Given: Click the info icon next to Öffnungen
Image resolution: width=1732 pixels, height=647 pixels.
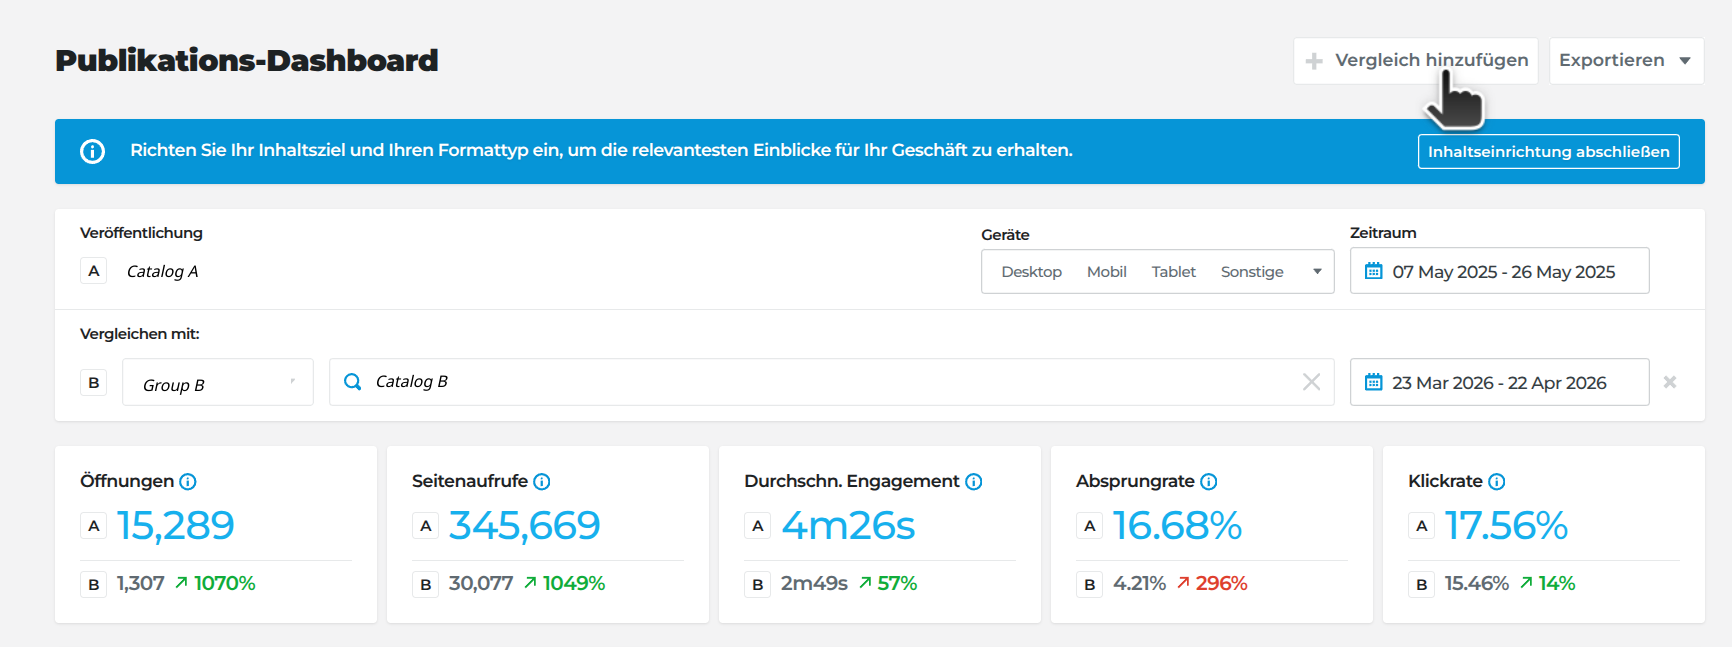Looking at the screenshot, I should [188, 482].
